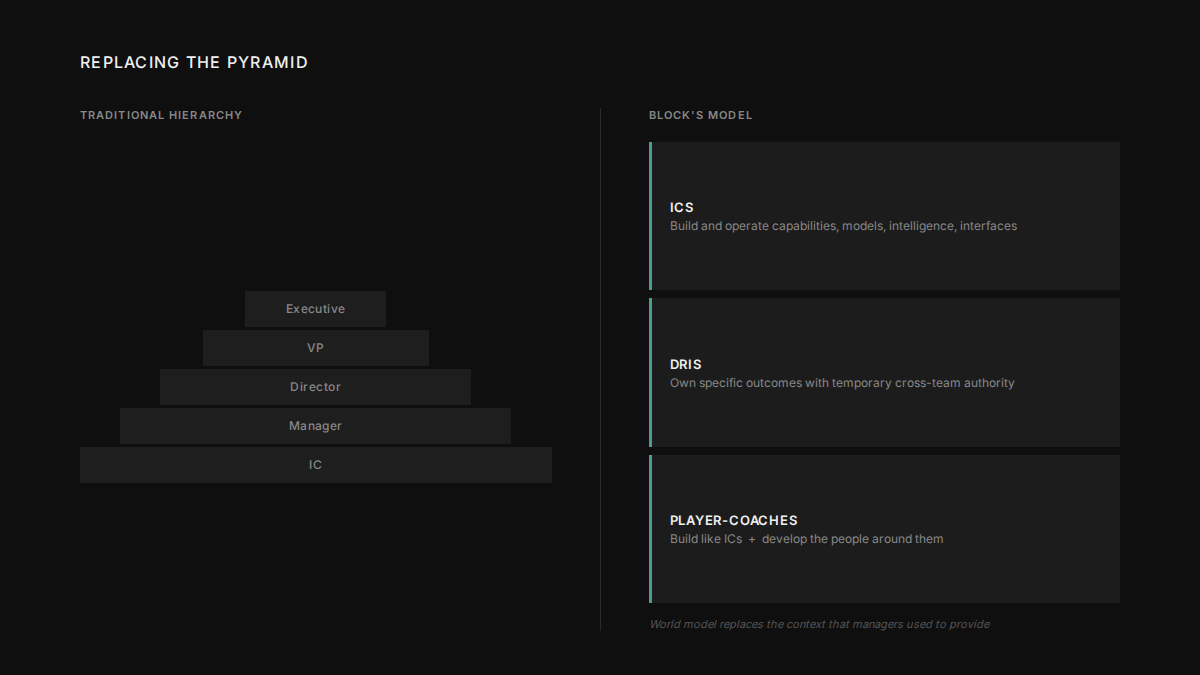Click the "Build and operate capabilities" description text
This screenshot has height=675, width=1200.
[843, 226]
